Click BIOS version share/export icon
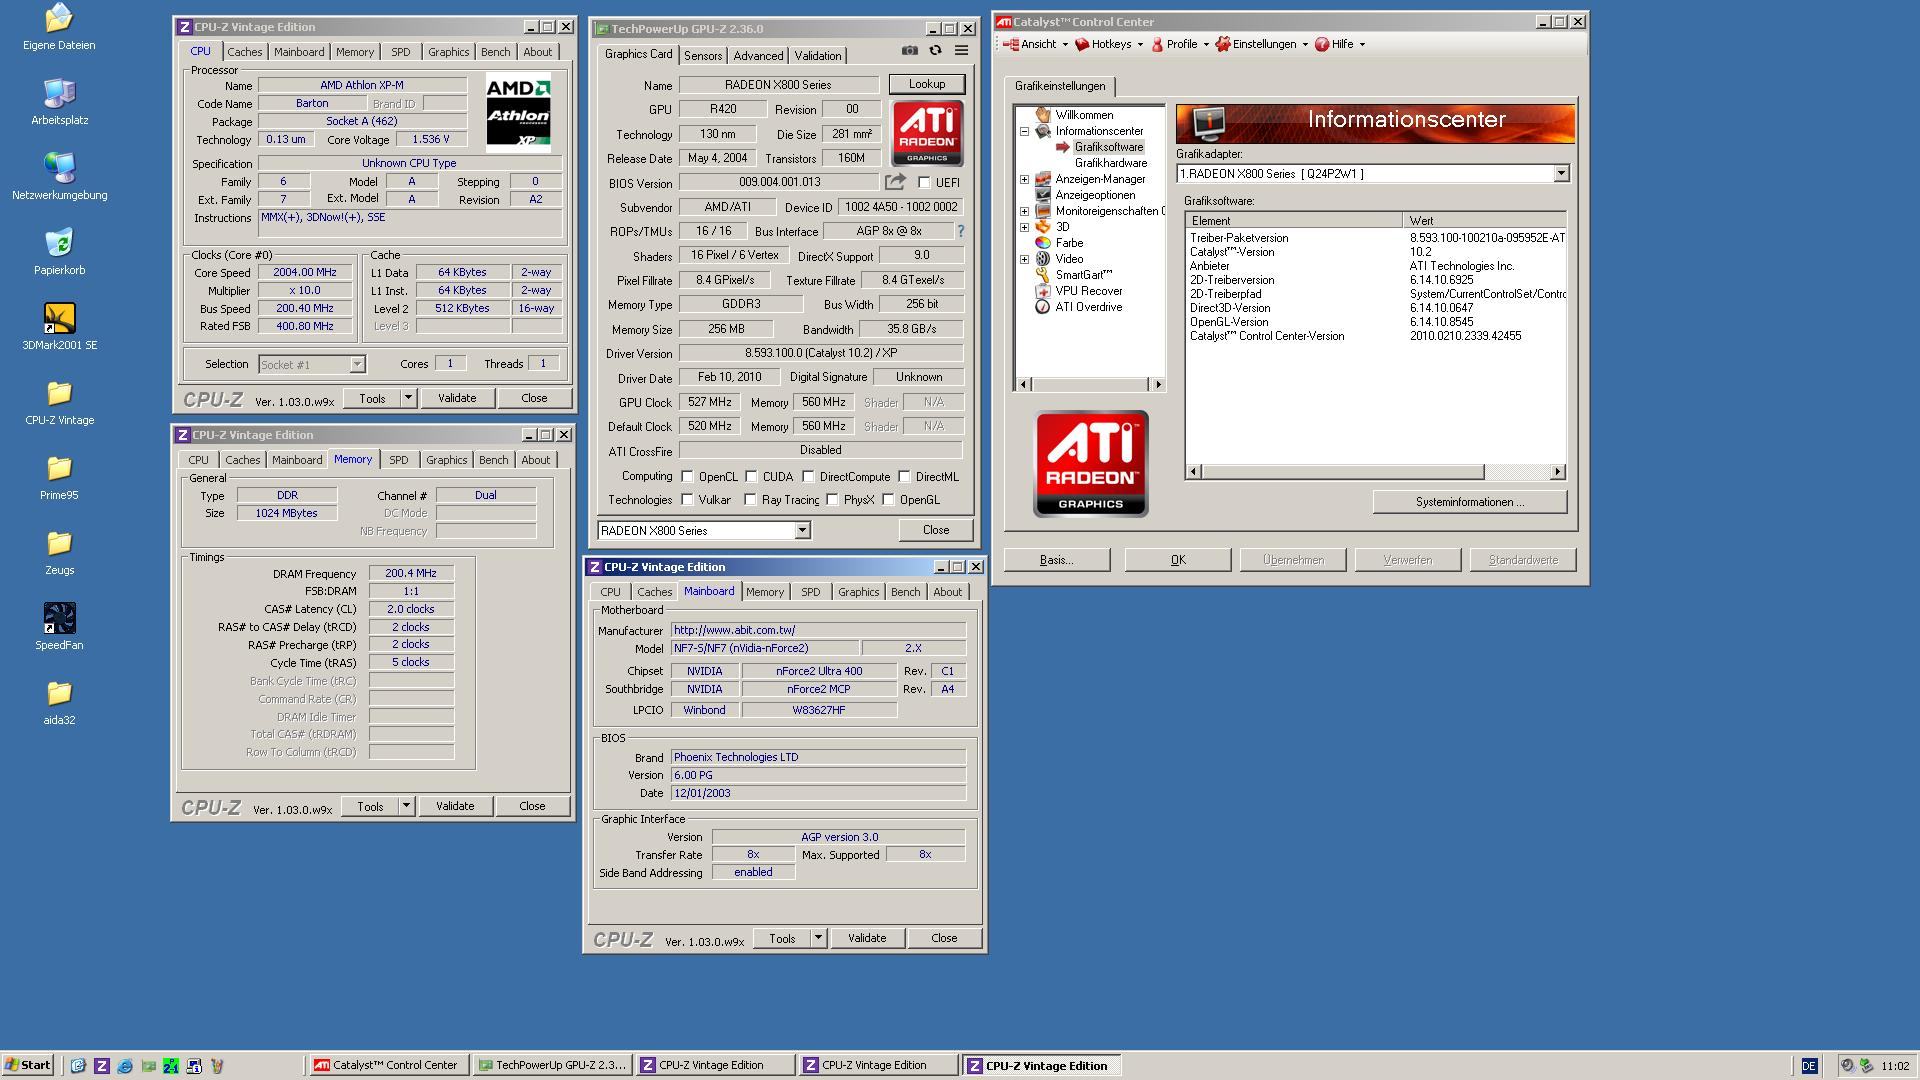This screenshot has height=1080, width=1920. click(x=895, y=182)
